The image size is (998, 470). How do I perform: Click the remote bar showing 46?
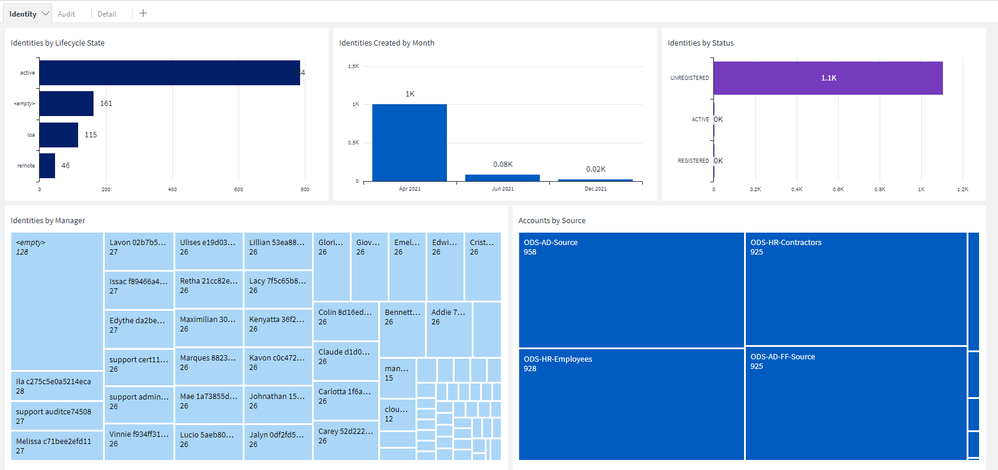(47, 165)
